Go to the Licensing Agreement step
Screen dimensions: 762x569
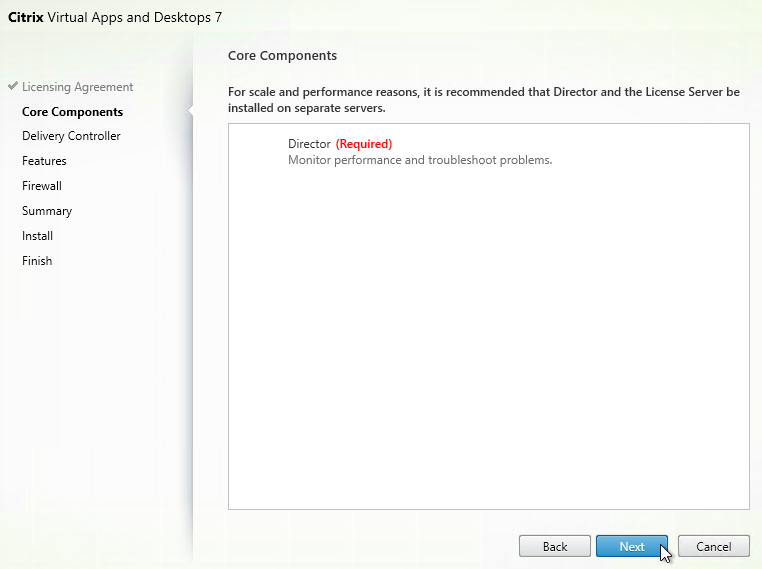click(x=77, y=87)
